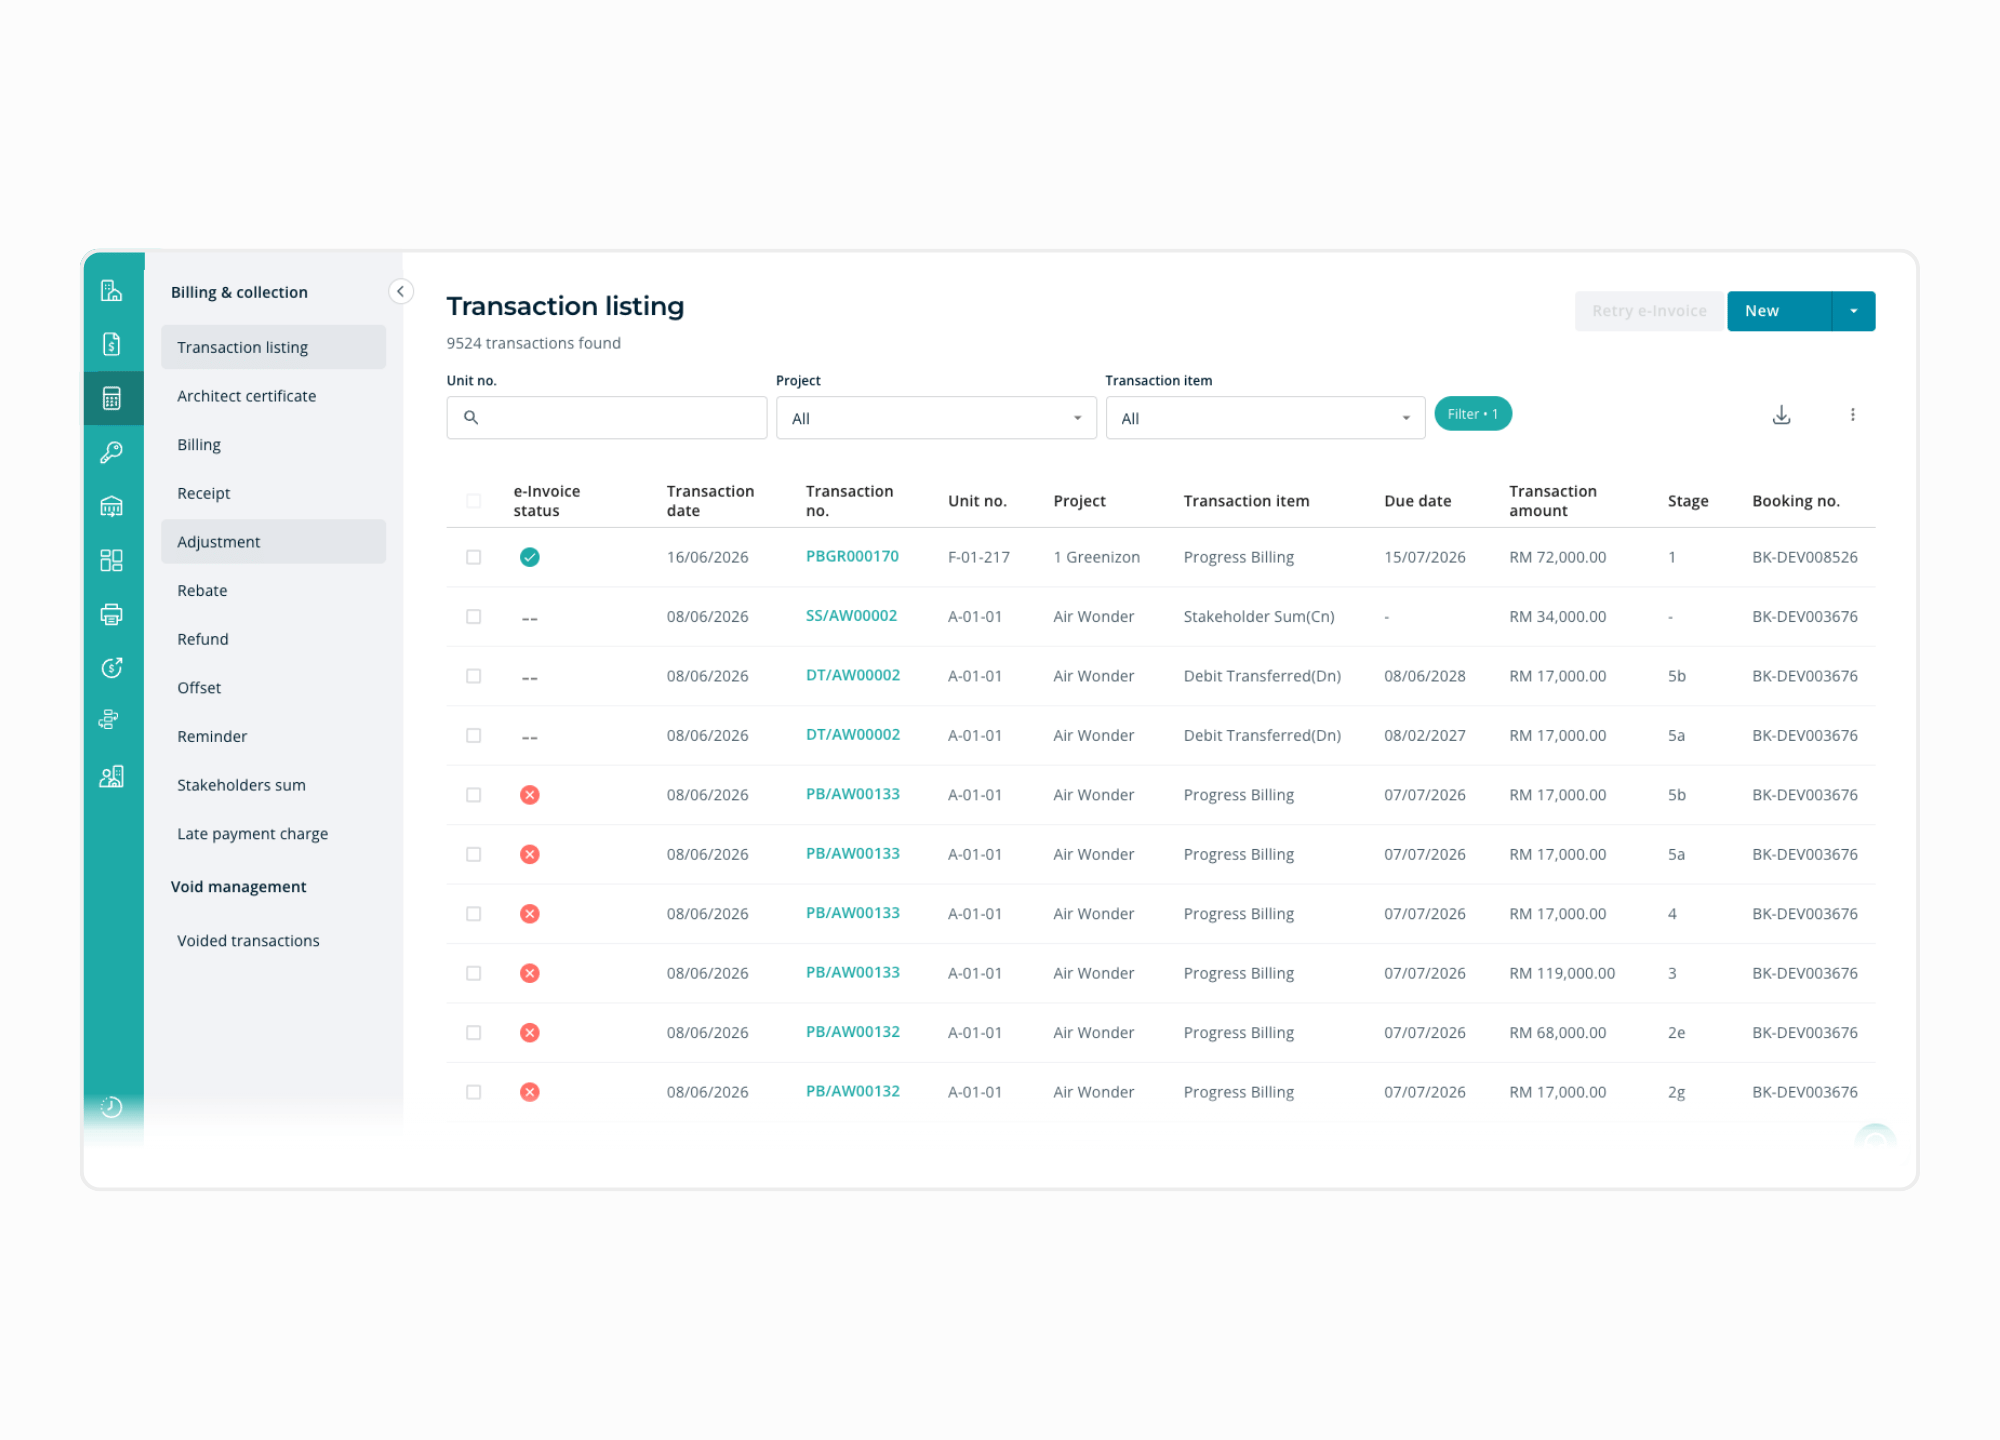
Task: Open the Filter • 1 pill button
Action: [x=1472, y=414]
